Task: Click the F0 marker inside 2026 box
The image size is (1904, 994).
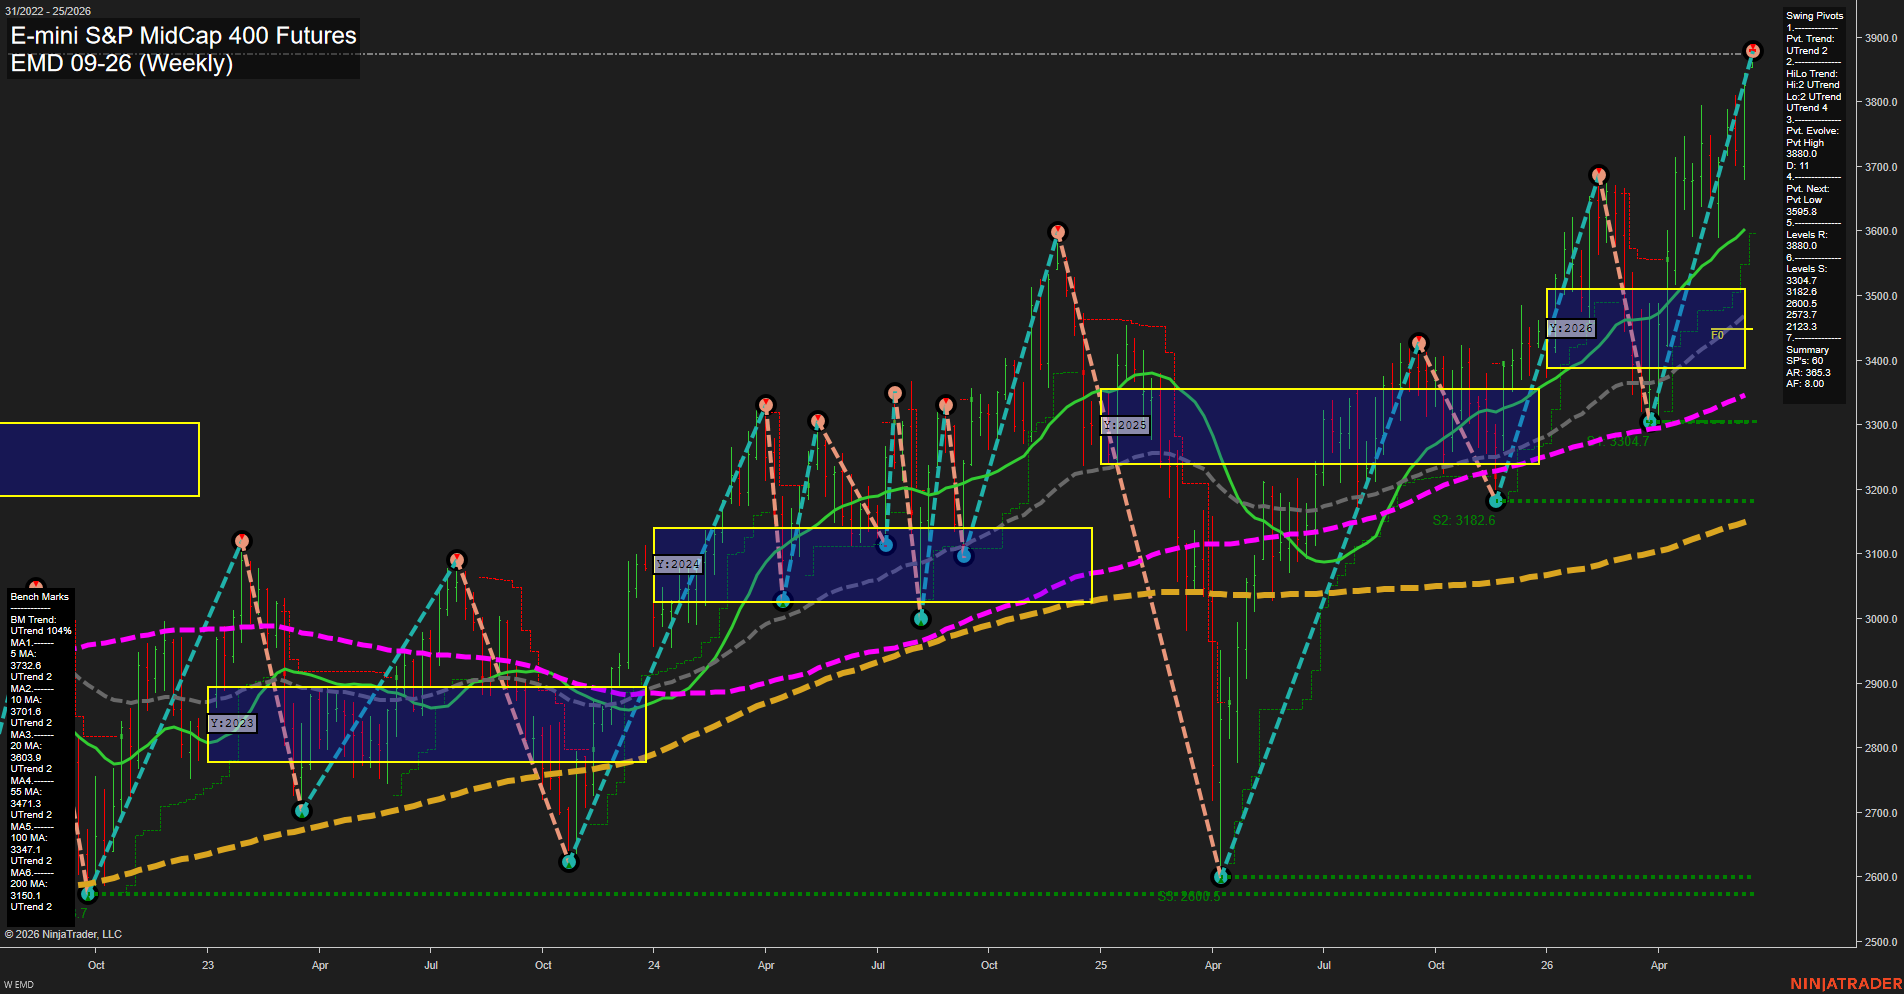Action: pos(1717,336)
